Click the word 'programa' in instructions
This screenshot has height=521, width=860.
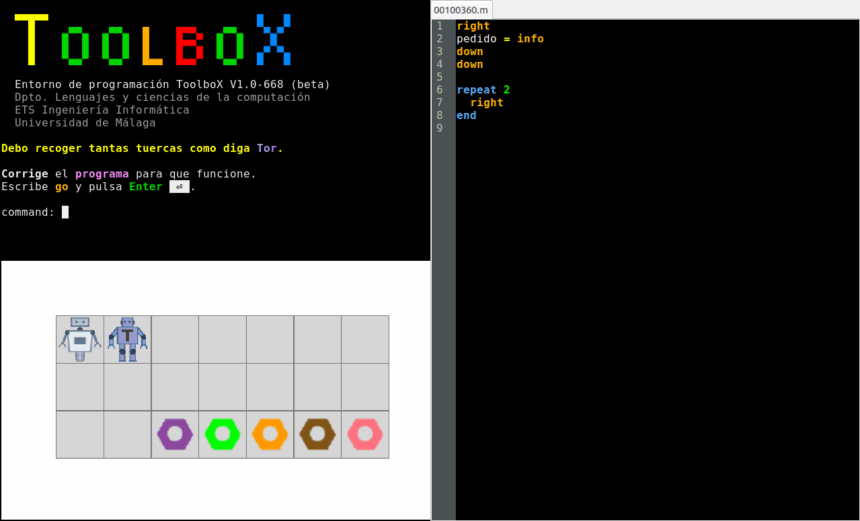pyautogui.click(x=102, y=174)
